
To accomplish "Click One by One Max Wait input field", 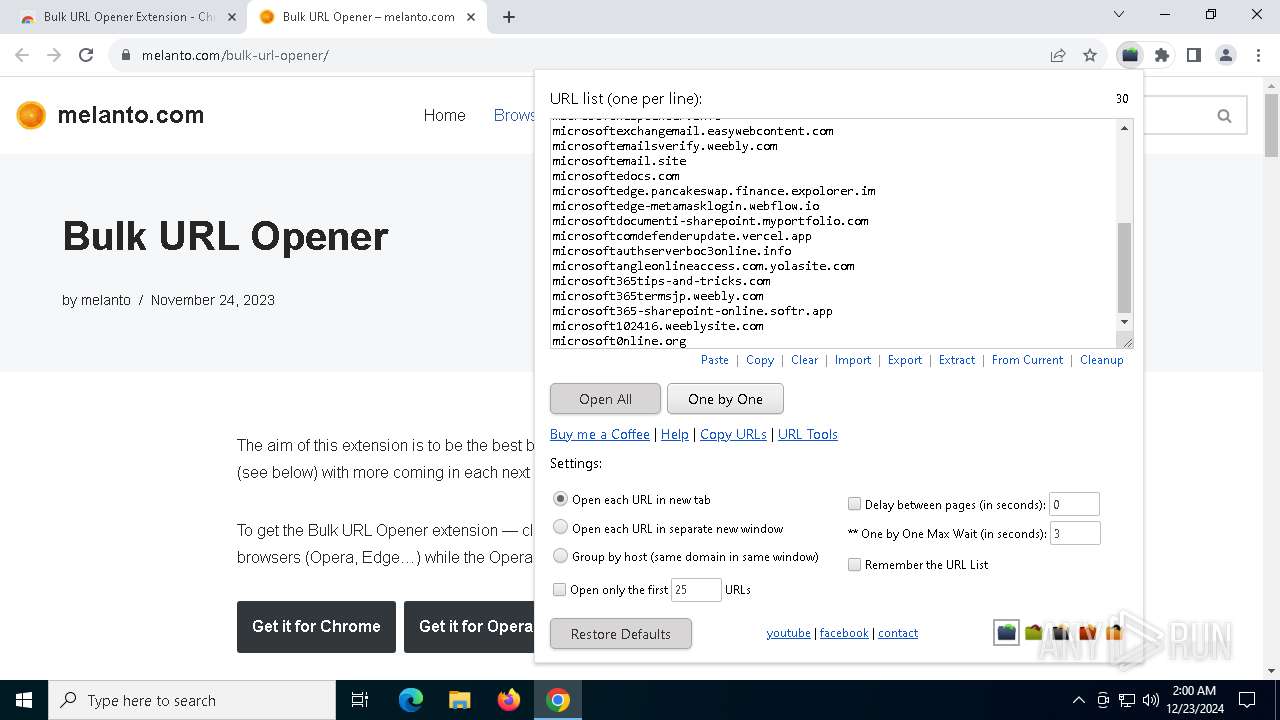I will pyautogui.click(x=1075, y=533).
